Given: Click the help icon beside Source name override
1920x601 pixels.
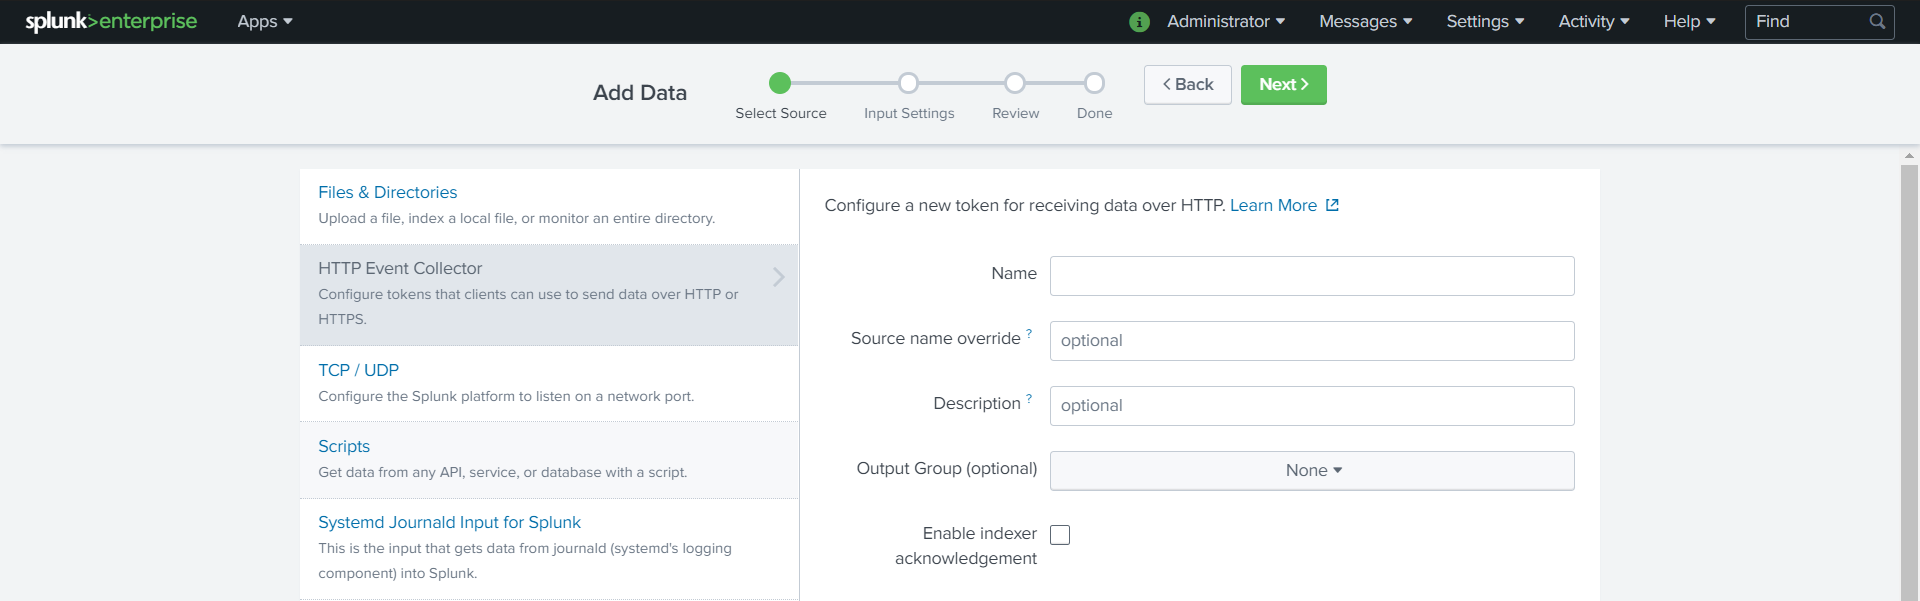Looking at the screenshot, I should [x=1029, y=333].
